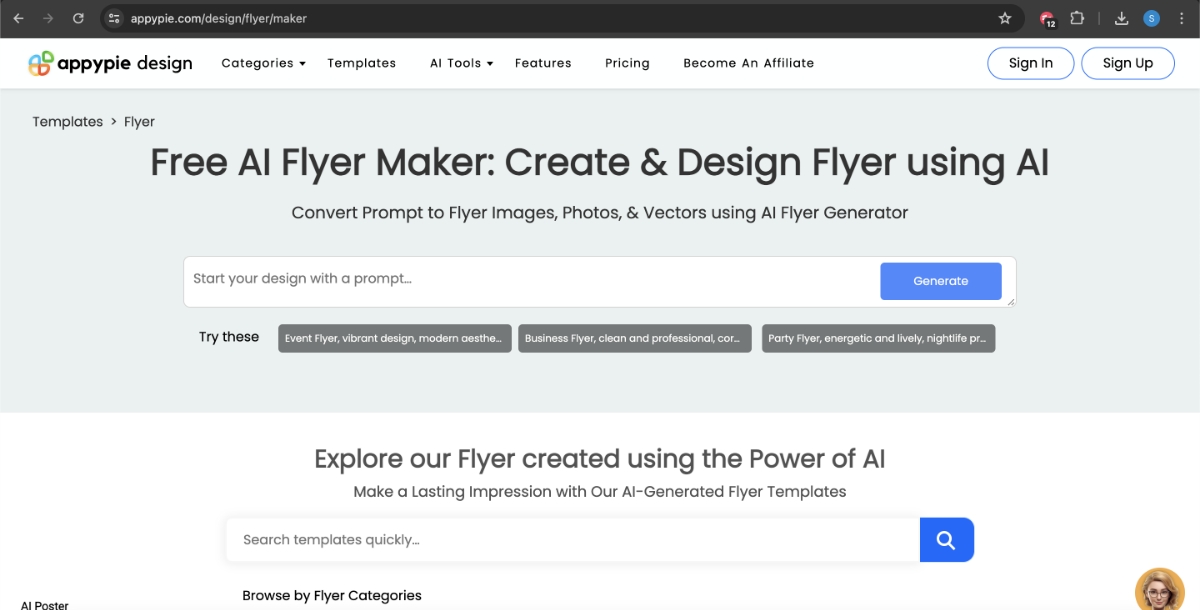Image resolution: width=1200 pixels, height=610 pixels.
Task: Open the Categories dropdown
Action: pyautogui.click(x=262, y=63)
